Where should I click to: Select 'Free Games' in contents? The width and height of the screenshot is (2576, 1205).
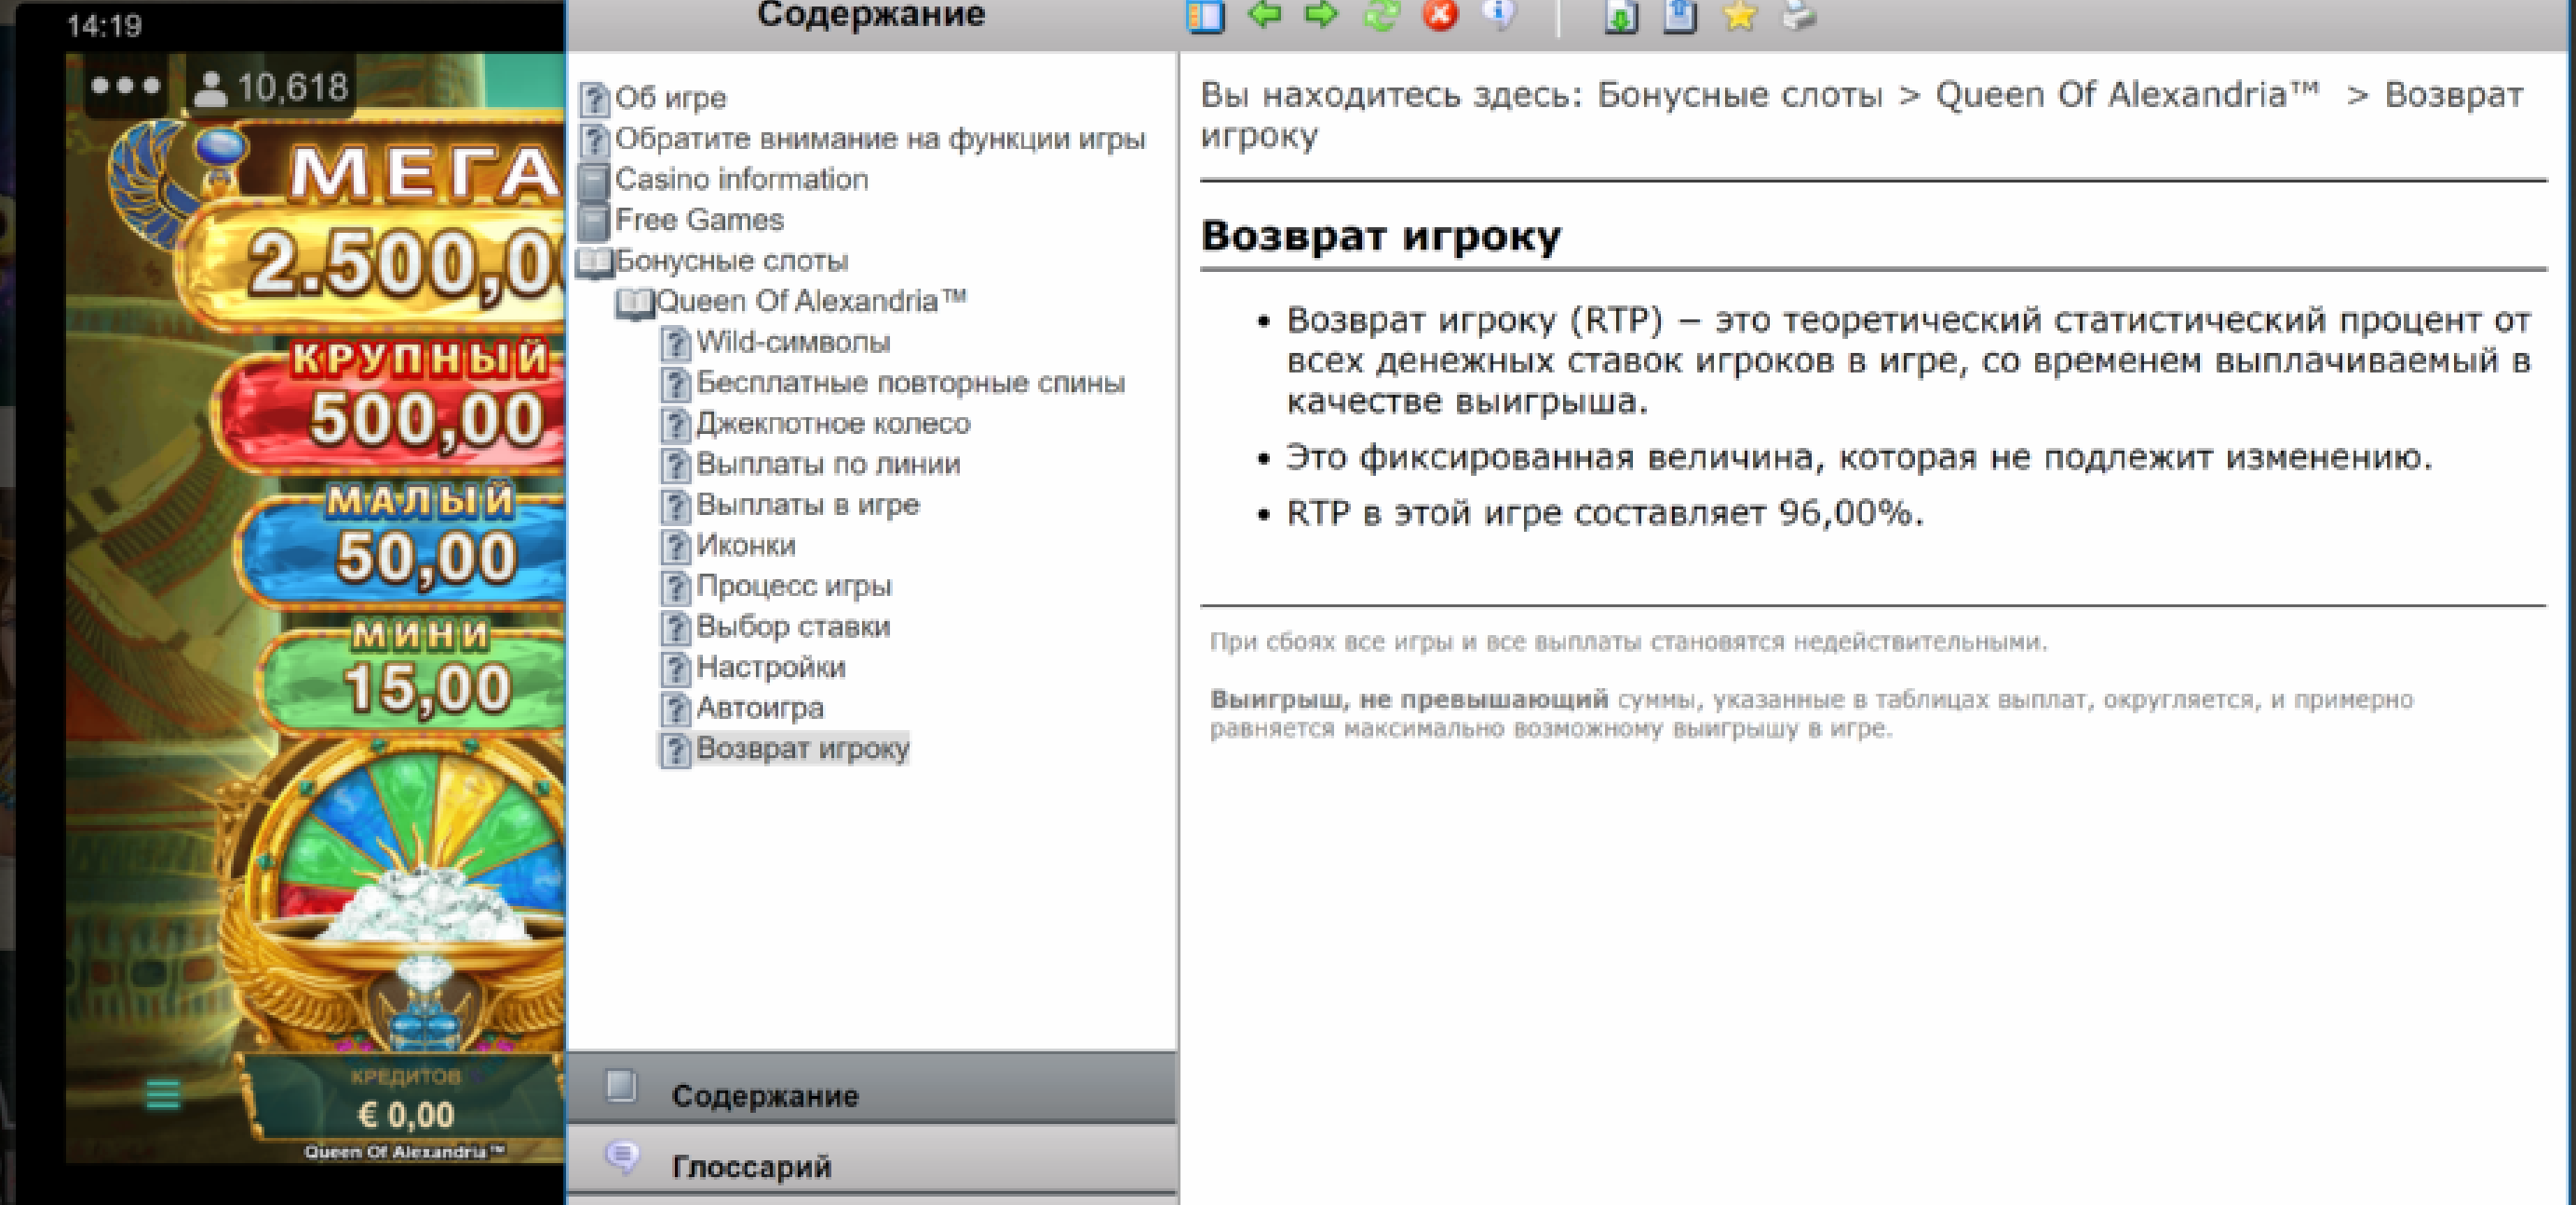point(699,220)
